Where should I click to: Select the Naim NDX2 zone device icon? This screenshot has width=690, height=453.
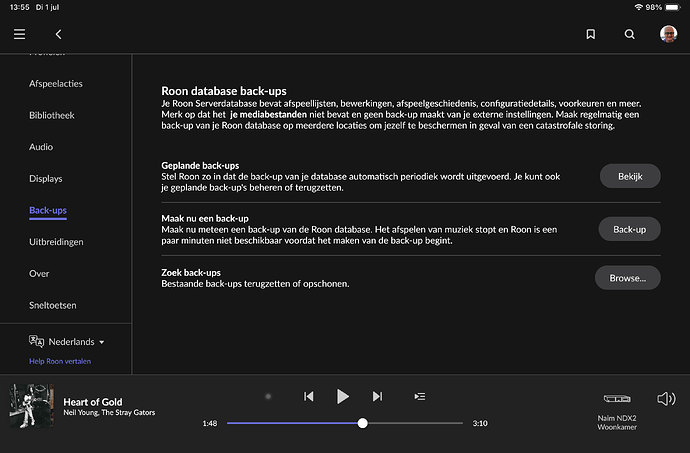(617, 398)
